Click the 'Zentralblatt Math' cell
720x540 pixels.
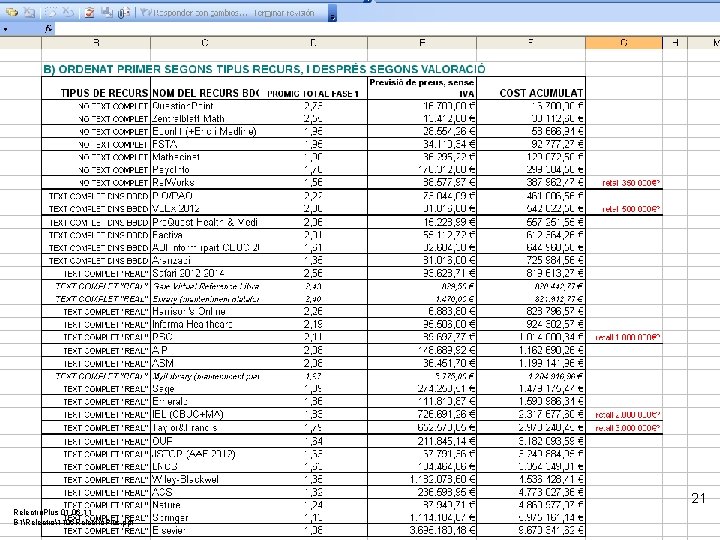pos(205,118)
